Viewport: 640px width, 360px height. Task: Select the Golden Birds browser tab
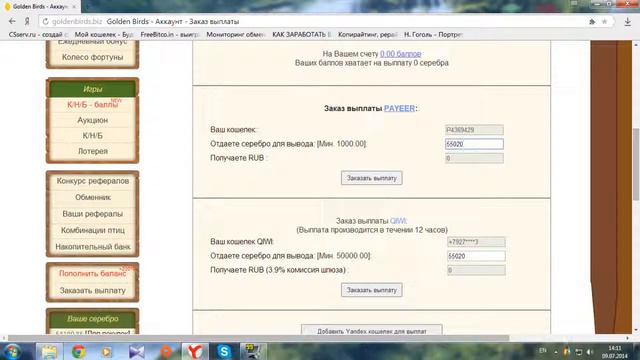point(40,7)
